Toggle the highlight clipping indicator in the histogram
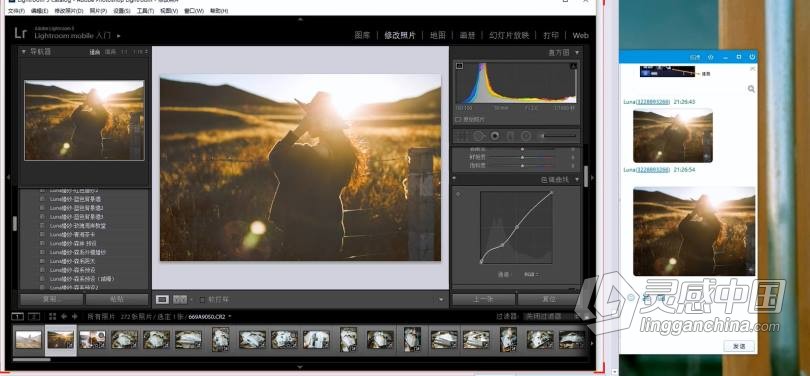This screenshot has height=376, width=810. point(573,66)
